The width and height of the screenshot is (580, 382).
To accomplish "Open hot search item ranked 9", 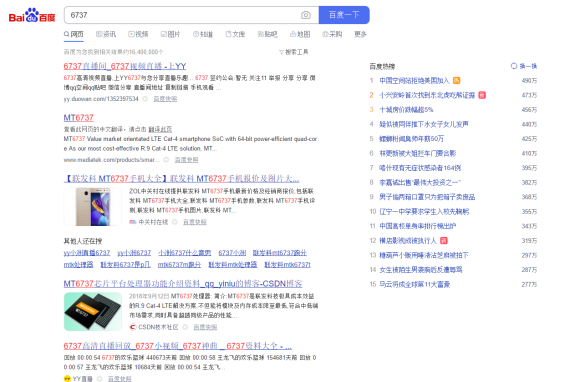I will [427, 197].
